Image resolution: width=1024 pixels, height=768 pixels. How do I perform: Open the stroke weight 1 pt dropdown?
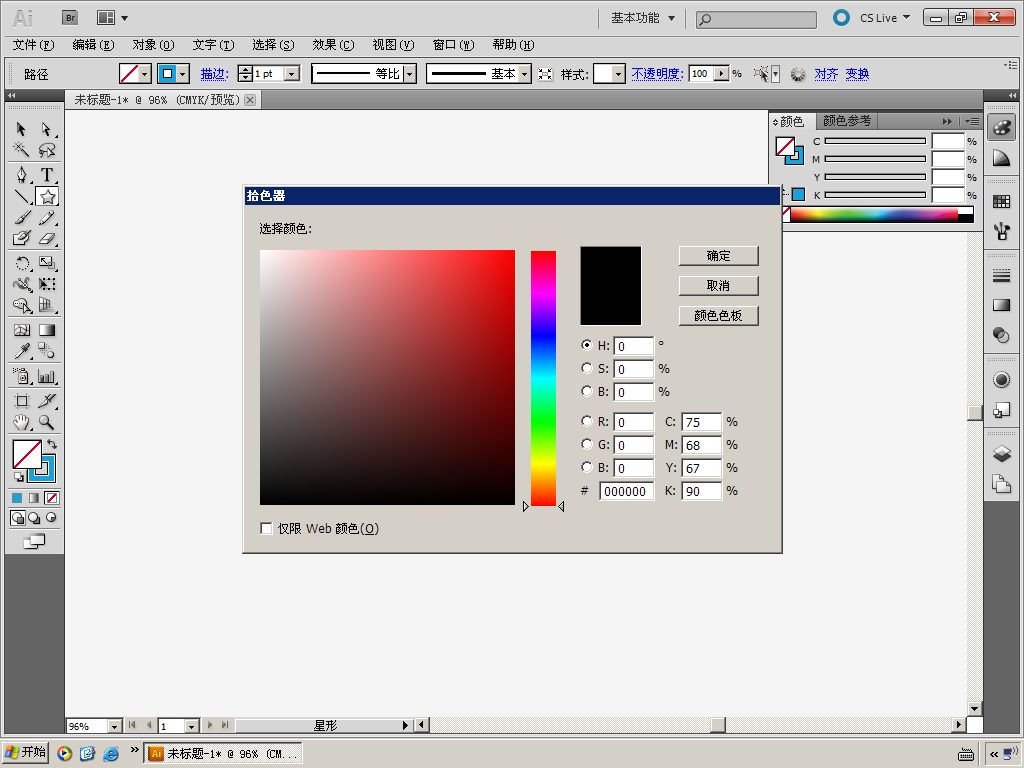point(291,74)
